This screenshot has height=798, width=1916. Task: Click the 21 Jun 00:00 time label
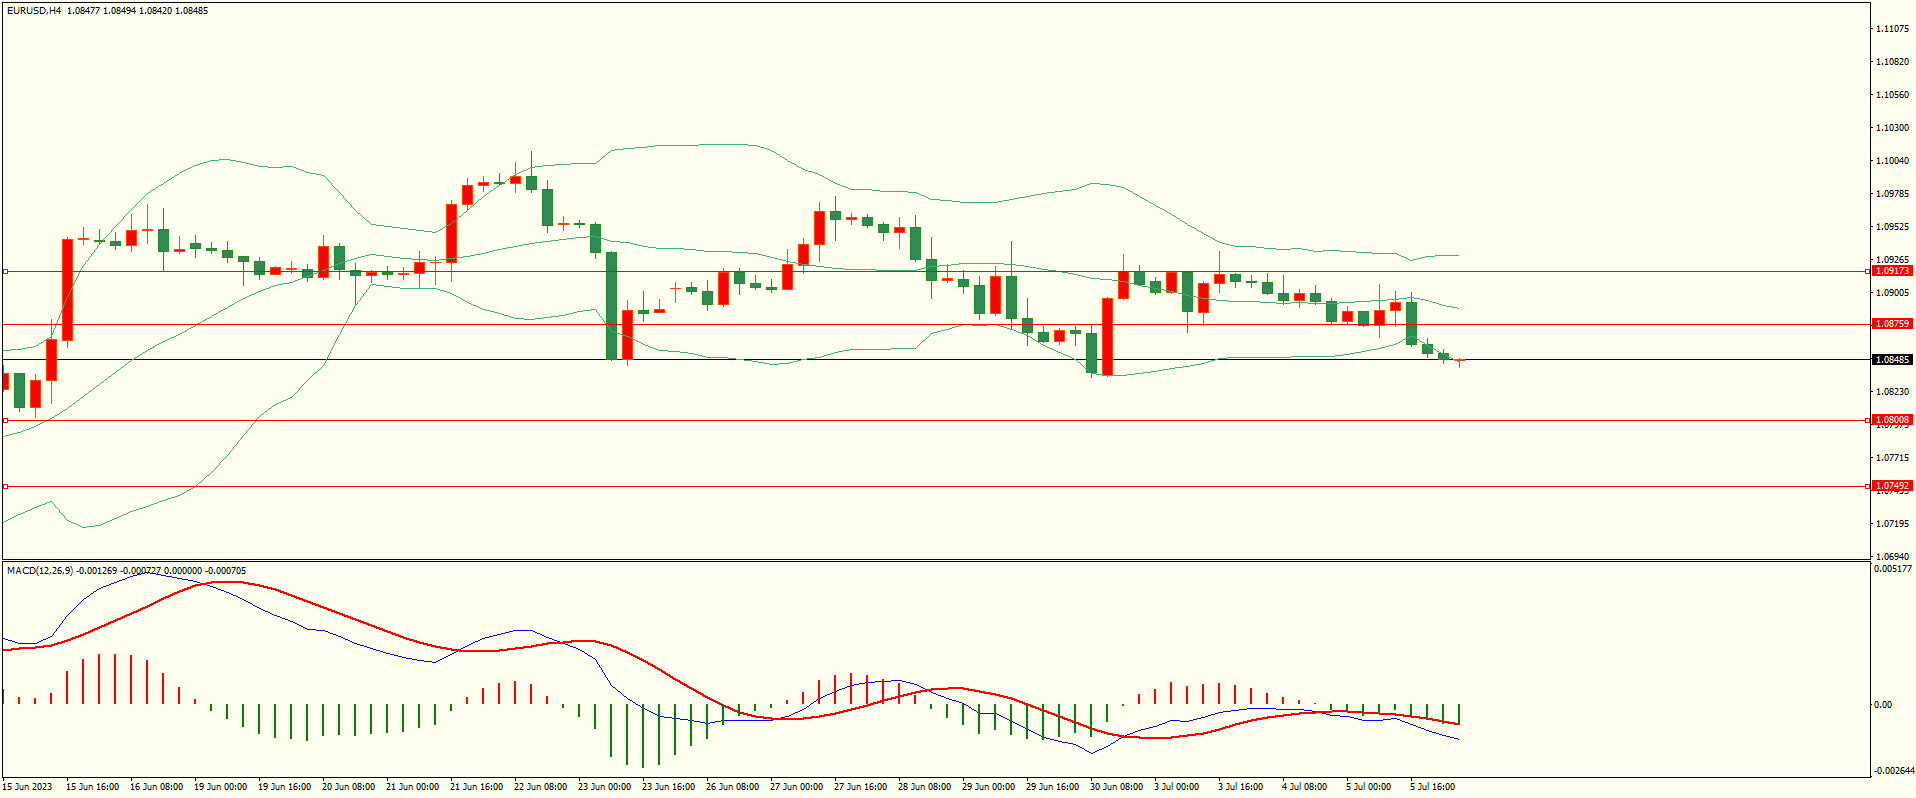412,787
